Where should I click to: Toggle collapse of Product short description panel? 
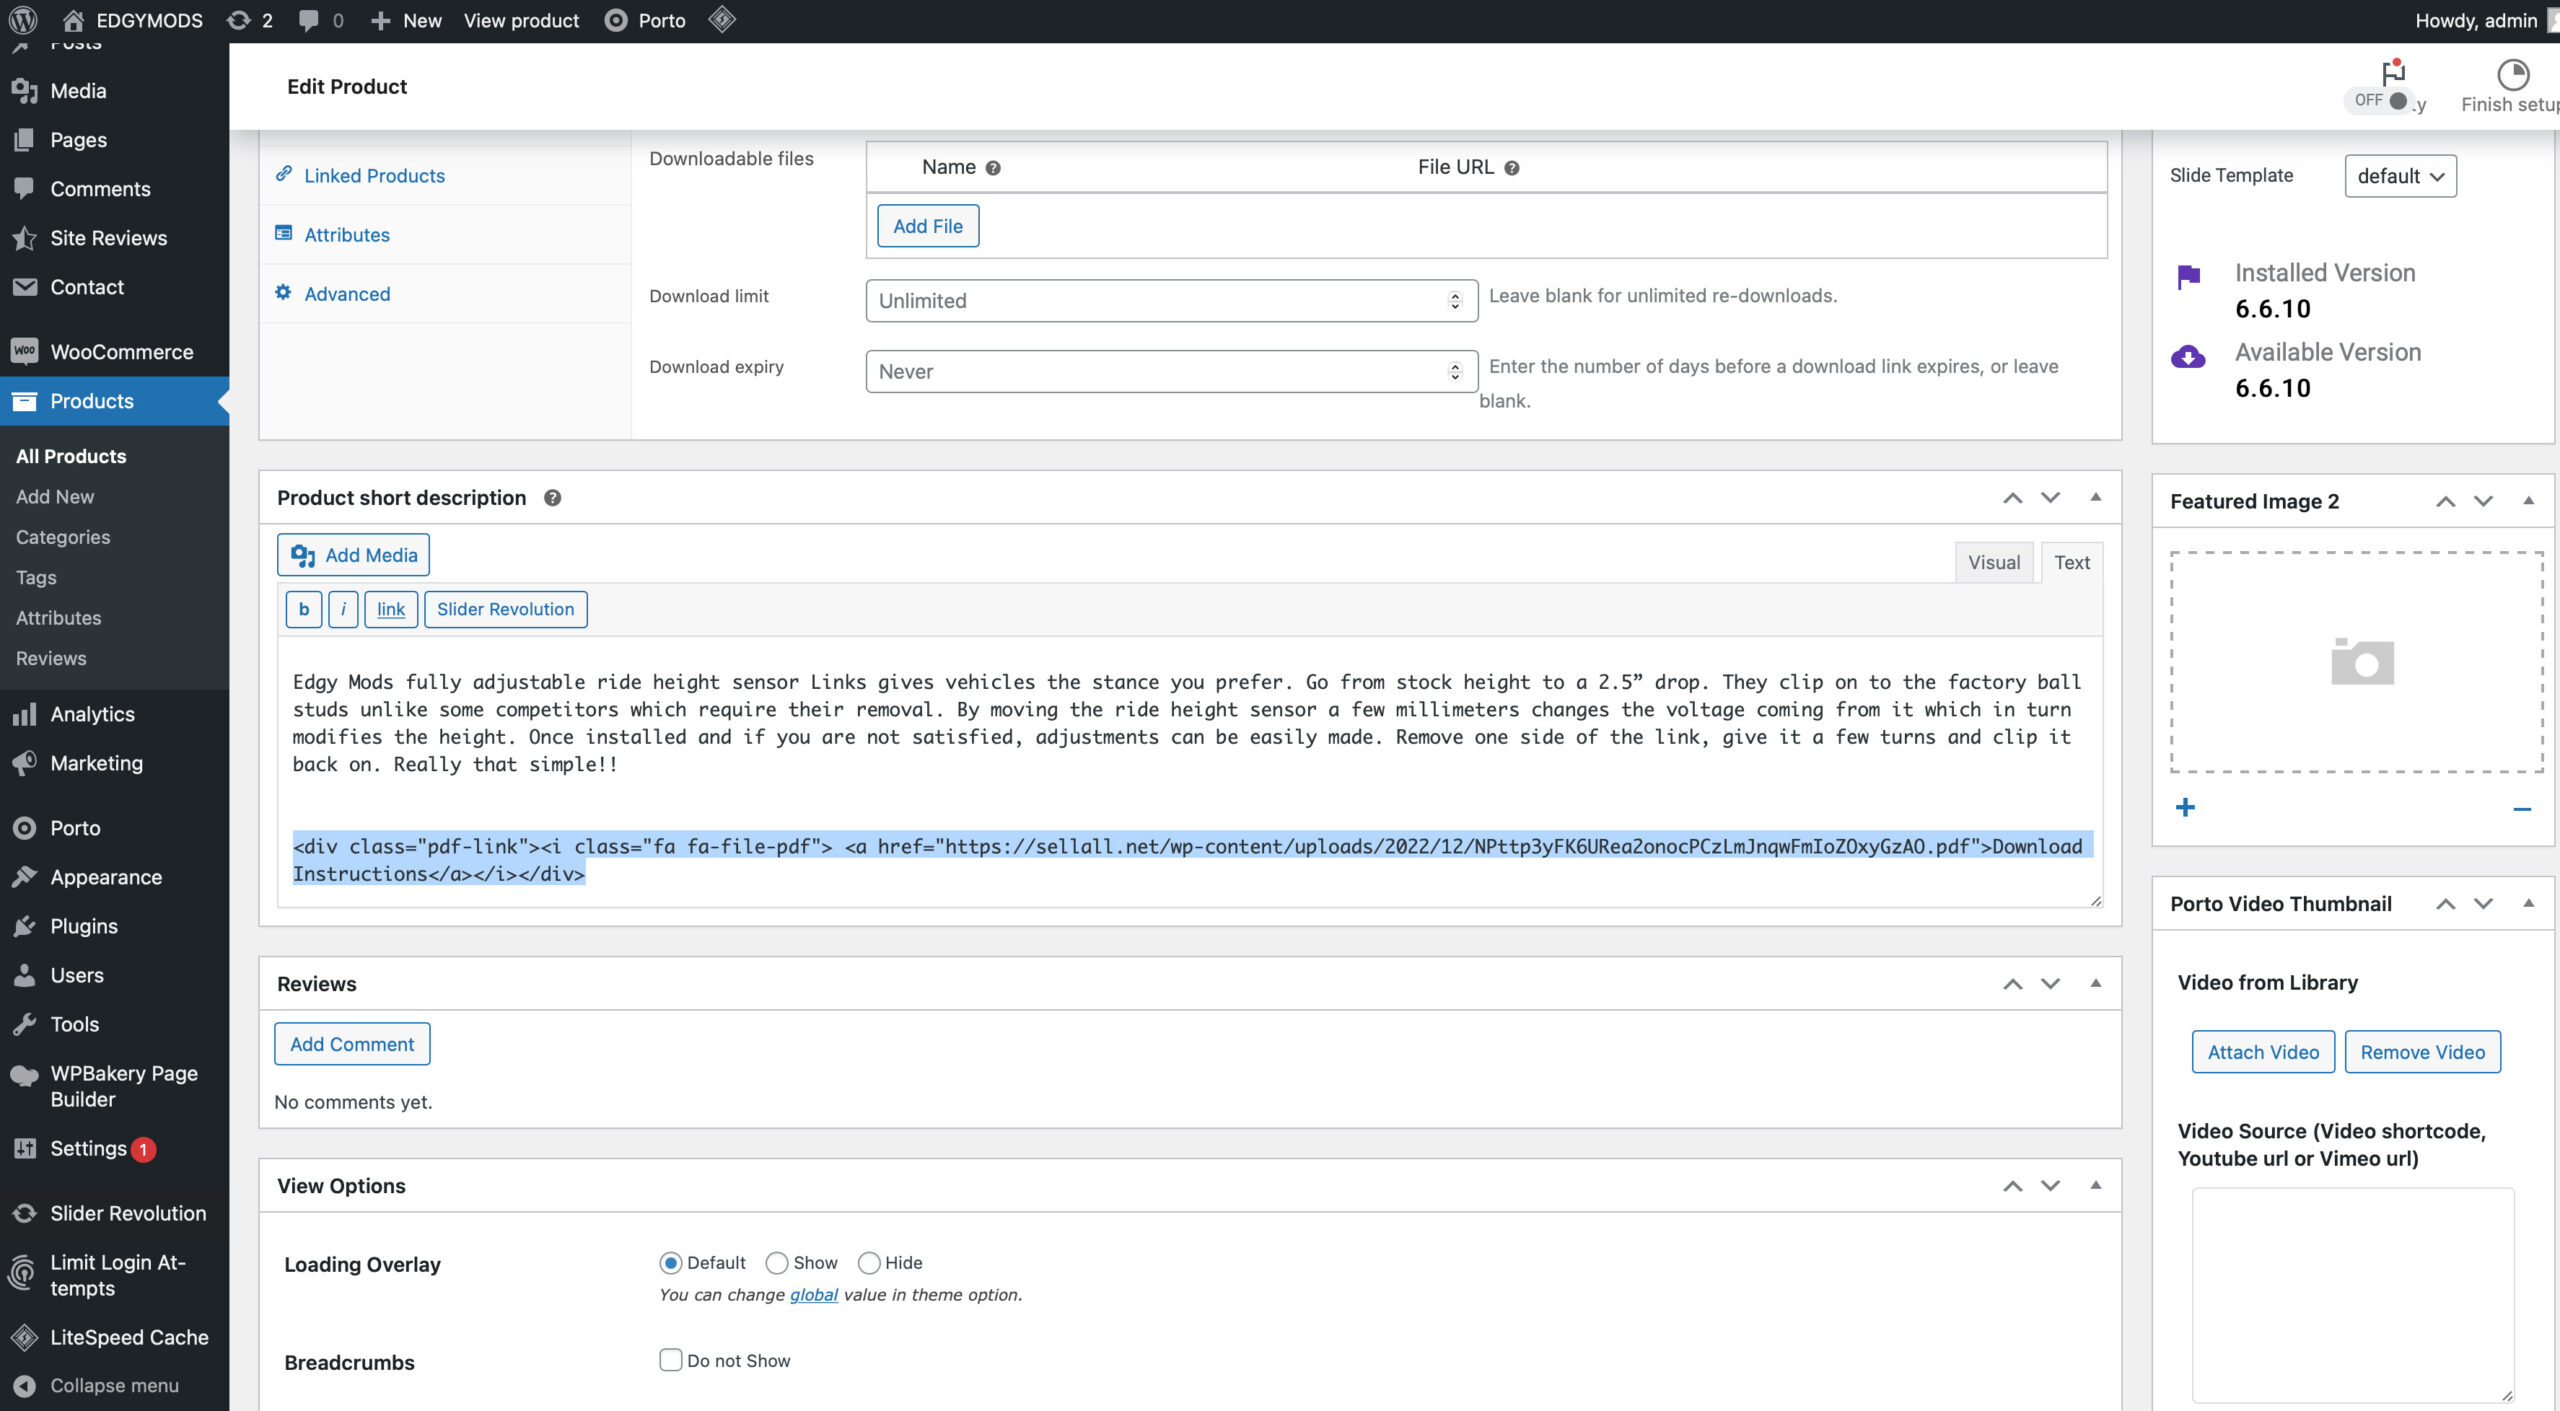pyautogui.click(x=2096, y=497)
